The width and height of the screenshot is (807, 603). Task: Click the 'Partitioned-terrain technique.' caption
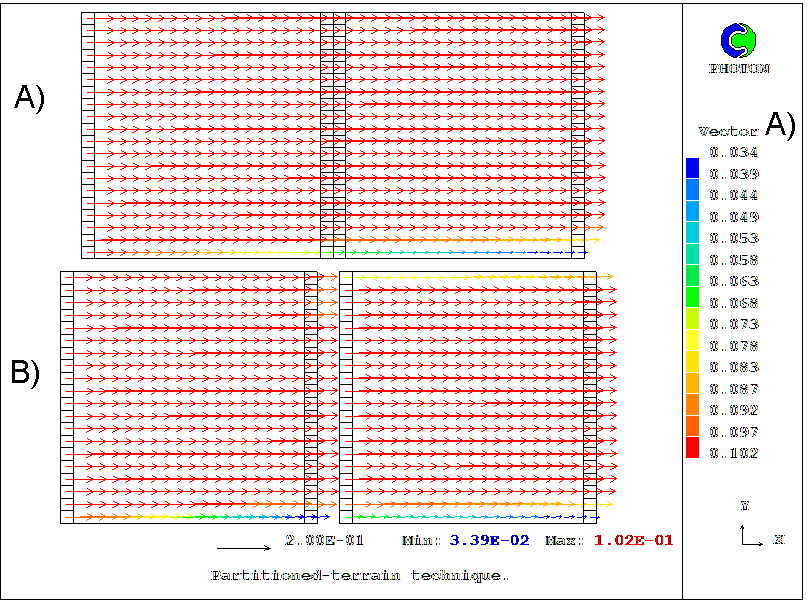360,576
